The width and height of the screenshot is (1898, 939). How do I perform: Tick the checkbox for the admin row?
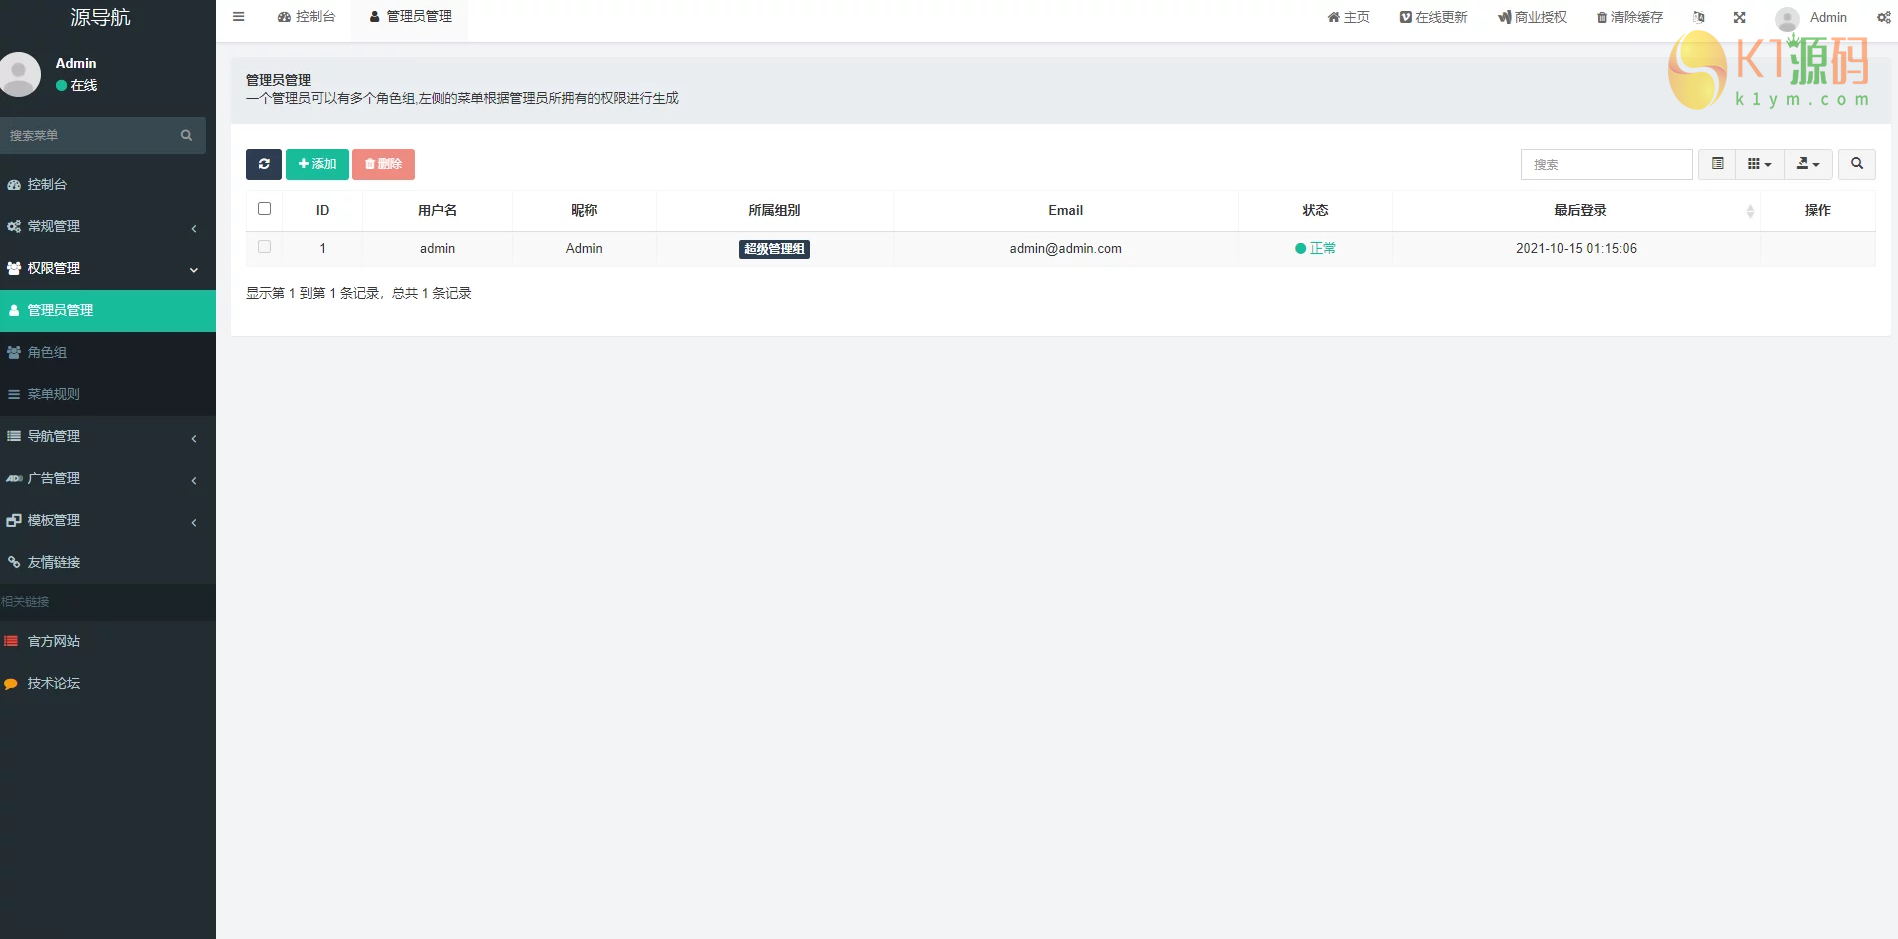[264, 247]
